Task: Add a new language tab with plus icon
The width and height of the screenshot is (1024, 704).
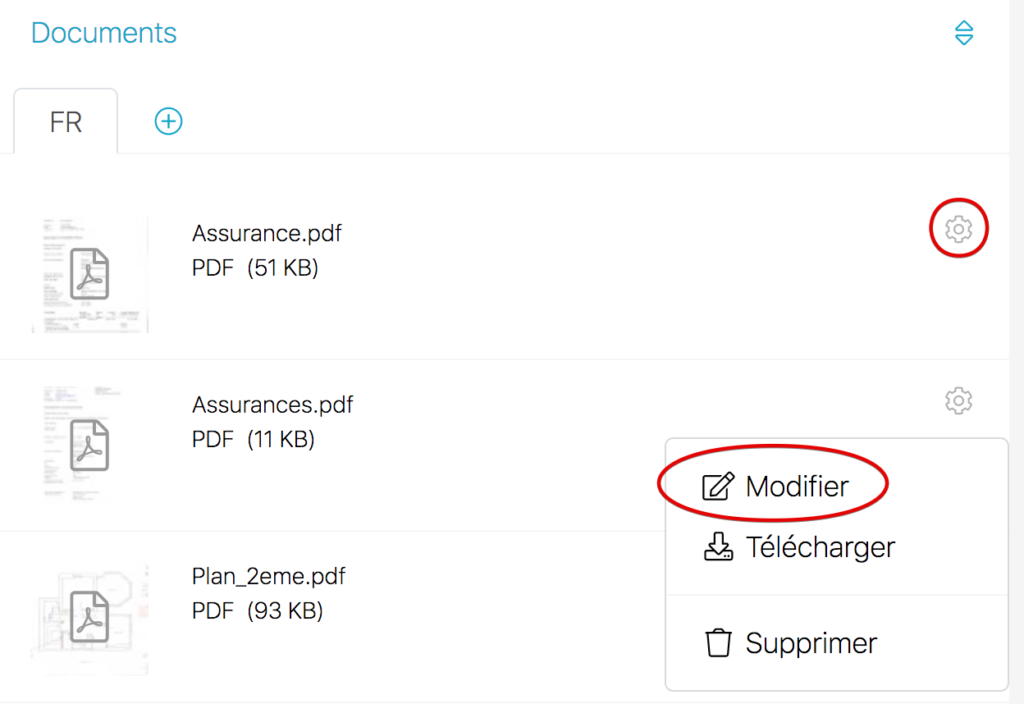Action: click(x=168, y=122)
